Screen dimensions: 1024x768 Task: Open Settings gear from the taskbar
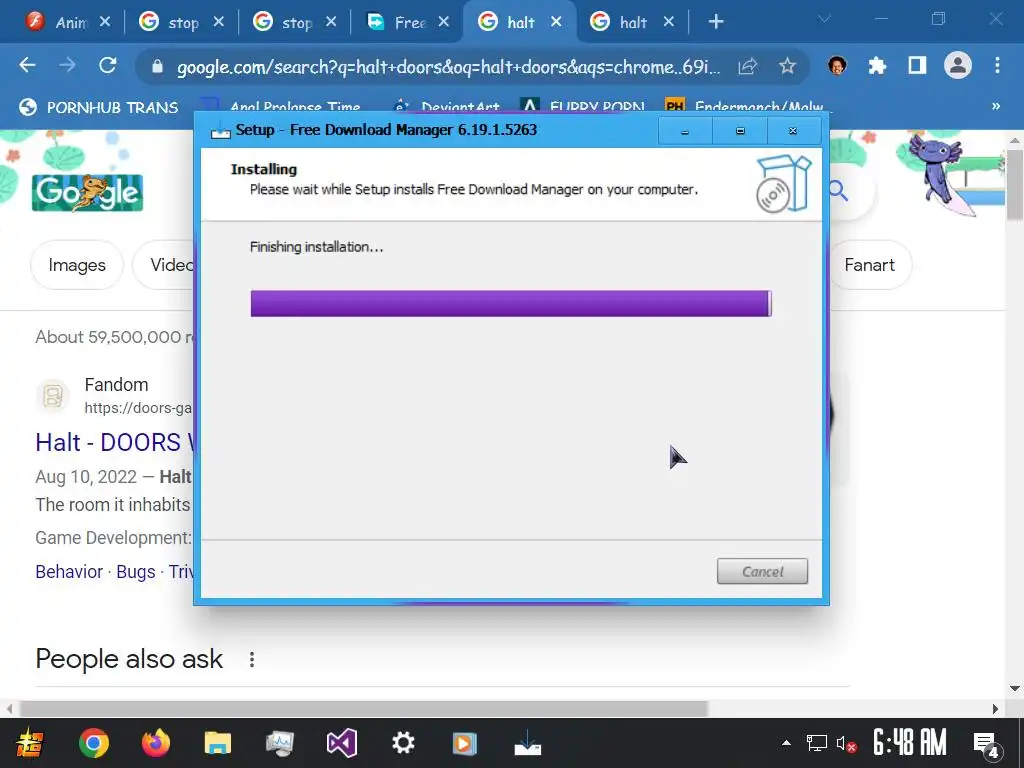click(x=403, y=743)
